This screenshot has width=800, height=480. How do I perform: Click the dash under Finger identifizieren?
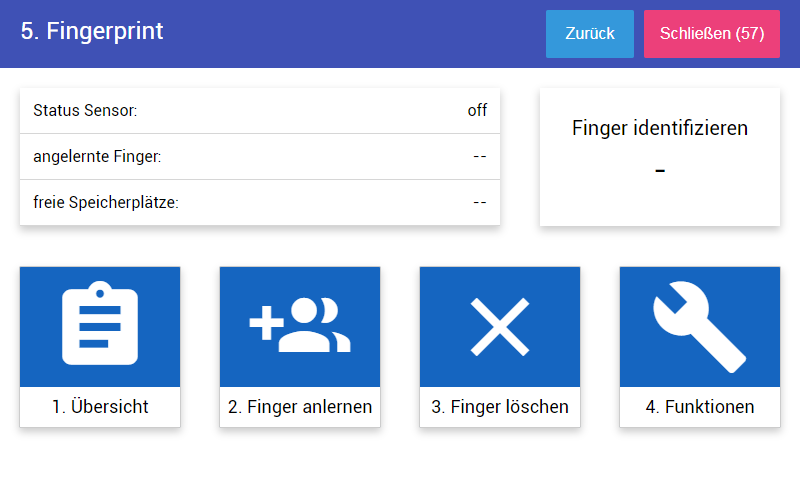click(x=660, y=171)
